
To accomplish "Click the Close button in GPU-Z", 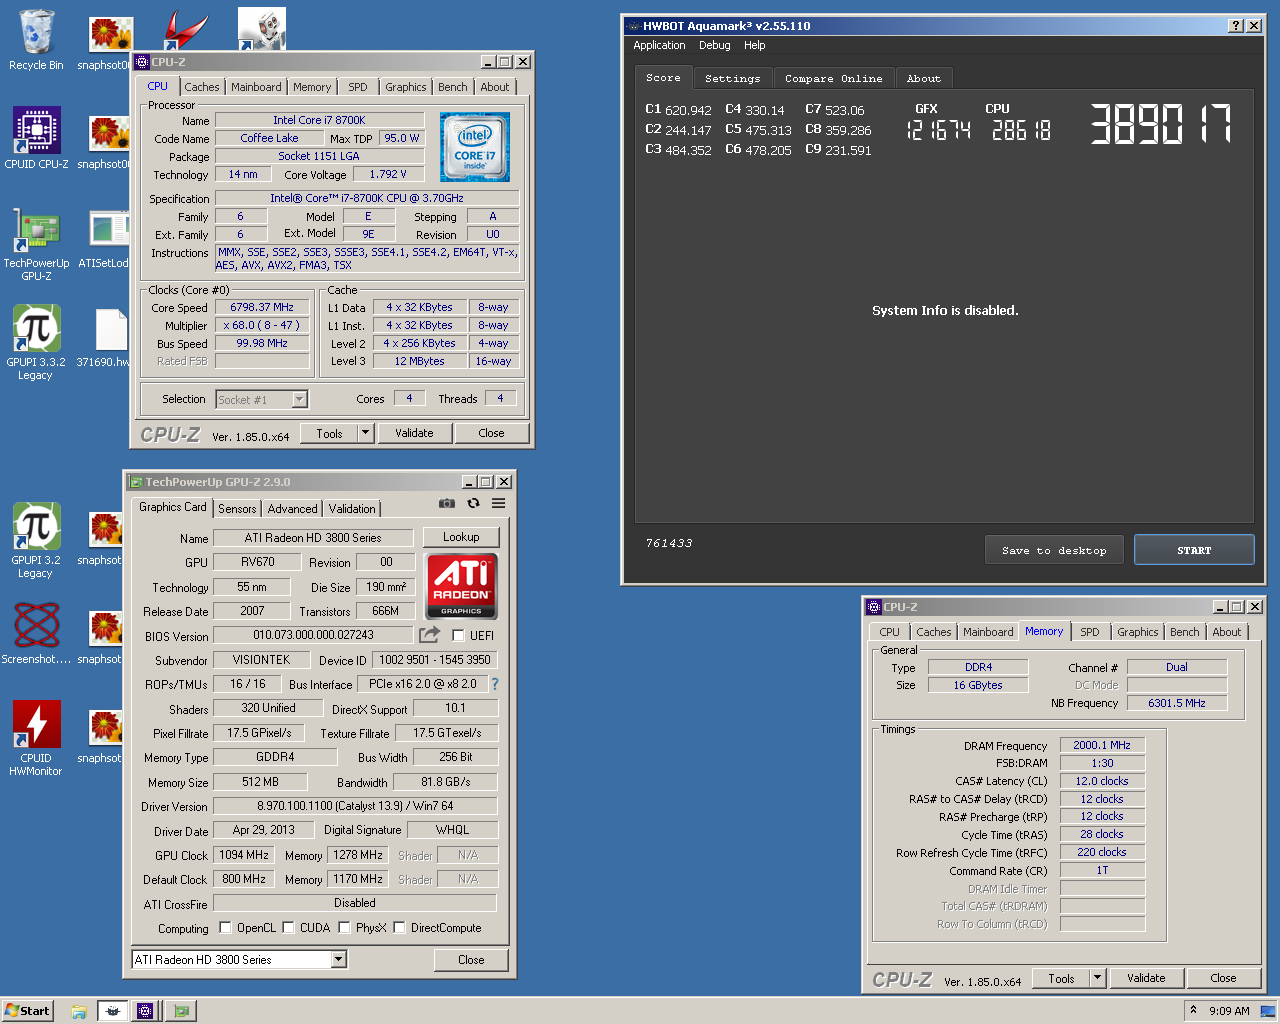I will point(471,960).
